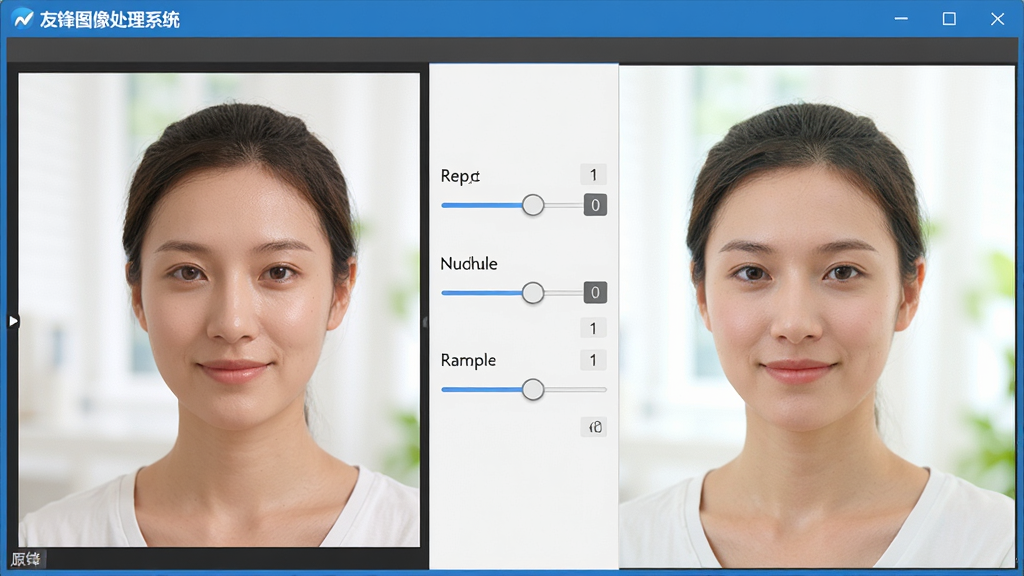The height and width of the screenshot is (576, 1024).
Task: Click the small icon box below the Rample slider
Action: [x=594, y=427]
